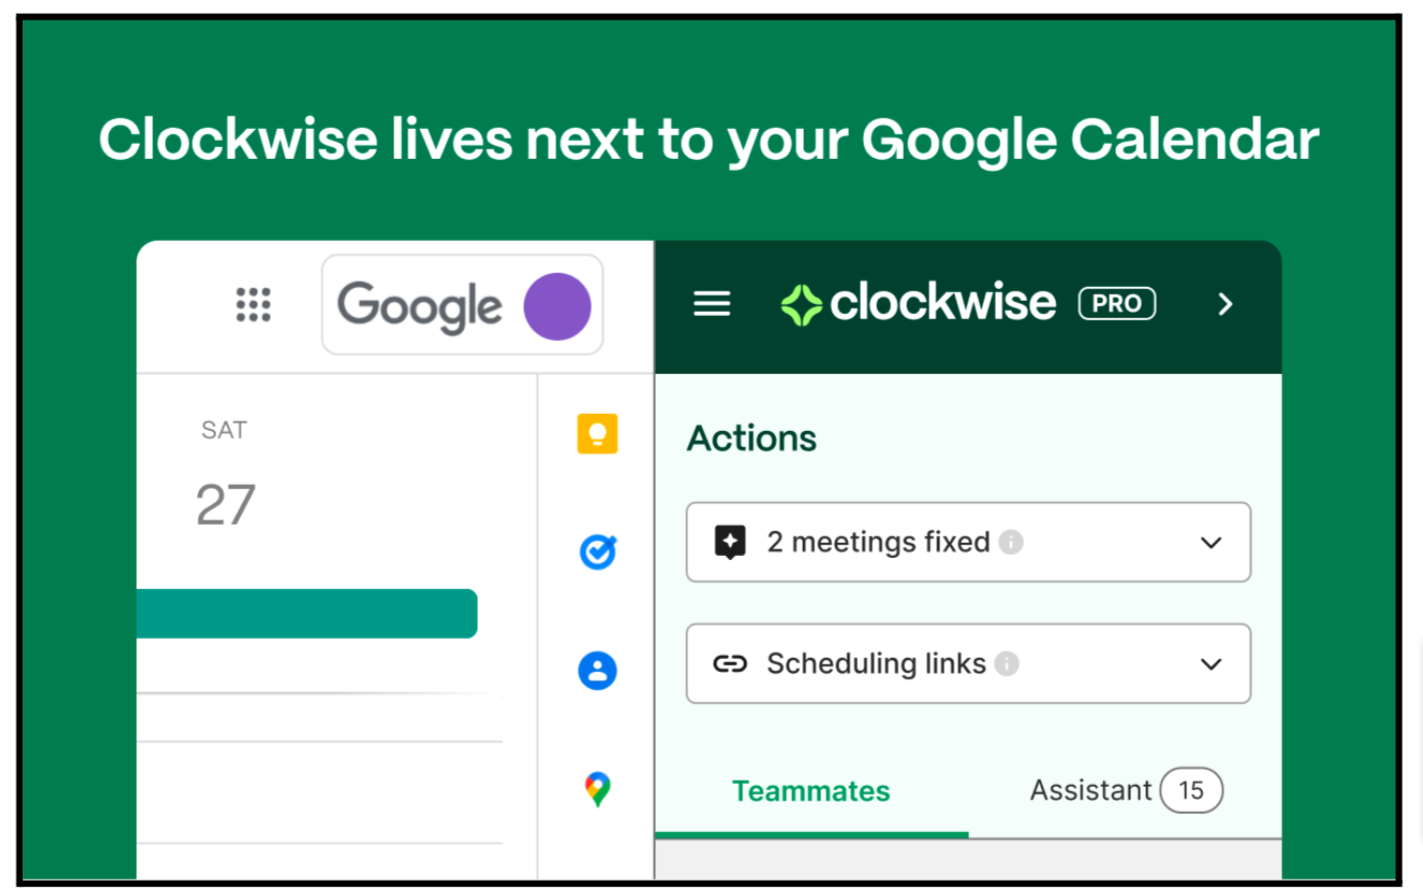Open the Google apps grid
Screen dimensions: 1423x895
pyautogui.click(x=253, y=304)
